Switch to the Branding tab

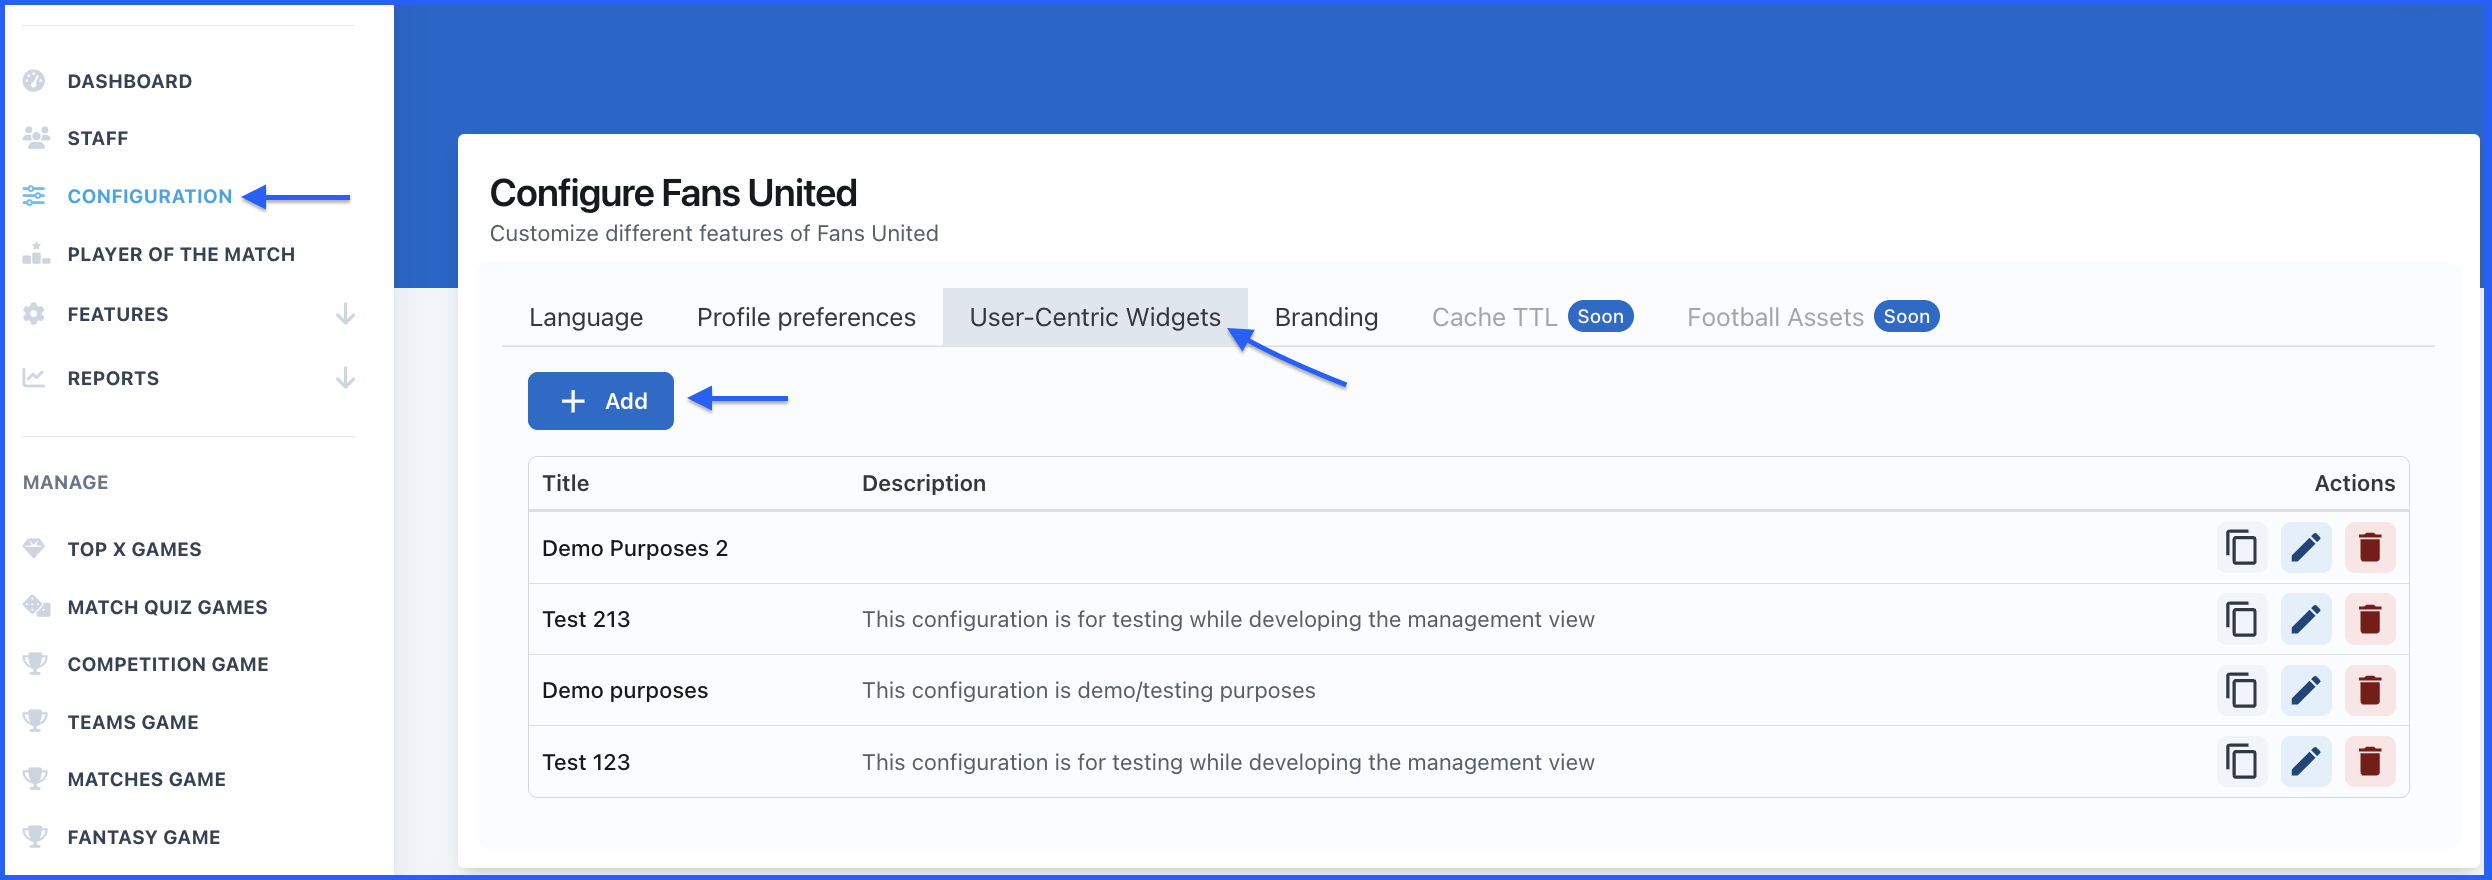1326,317
